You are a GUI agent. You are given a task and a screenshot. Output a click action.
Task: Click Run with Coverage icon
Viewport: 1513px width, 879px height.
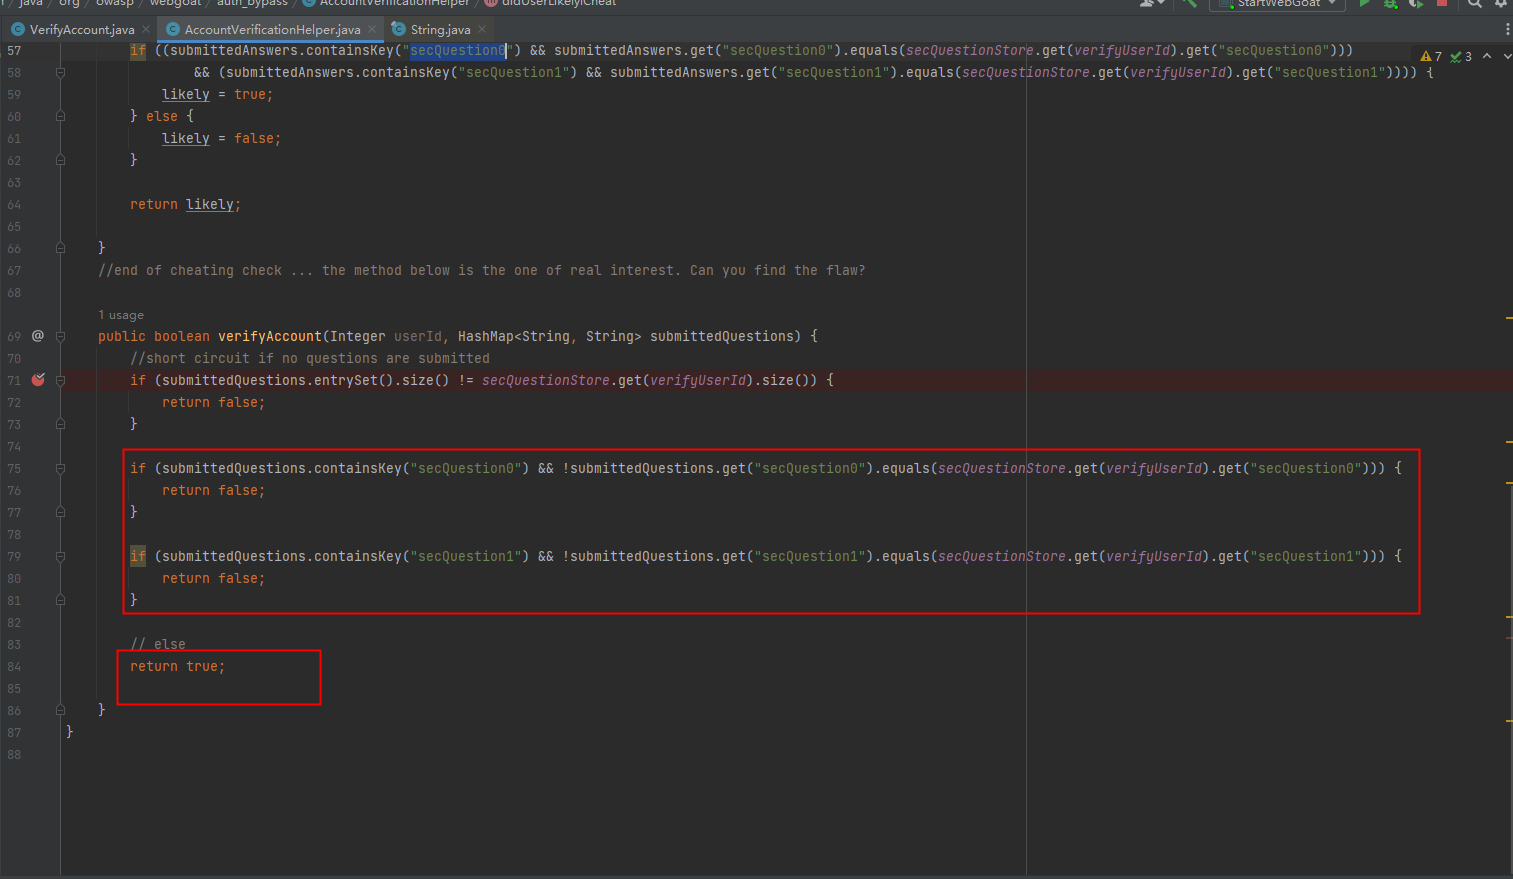click(1416, 4)
